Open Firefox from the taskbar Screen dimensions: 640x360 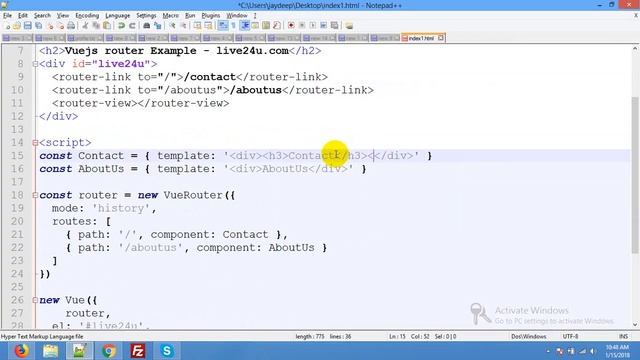coord(21,351)
